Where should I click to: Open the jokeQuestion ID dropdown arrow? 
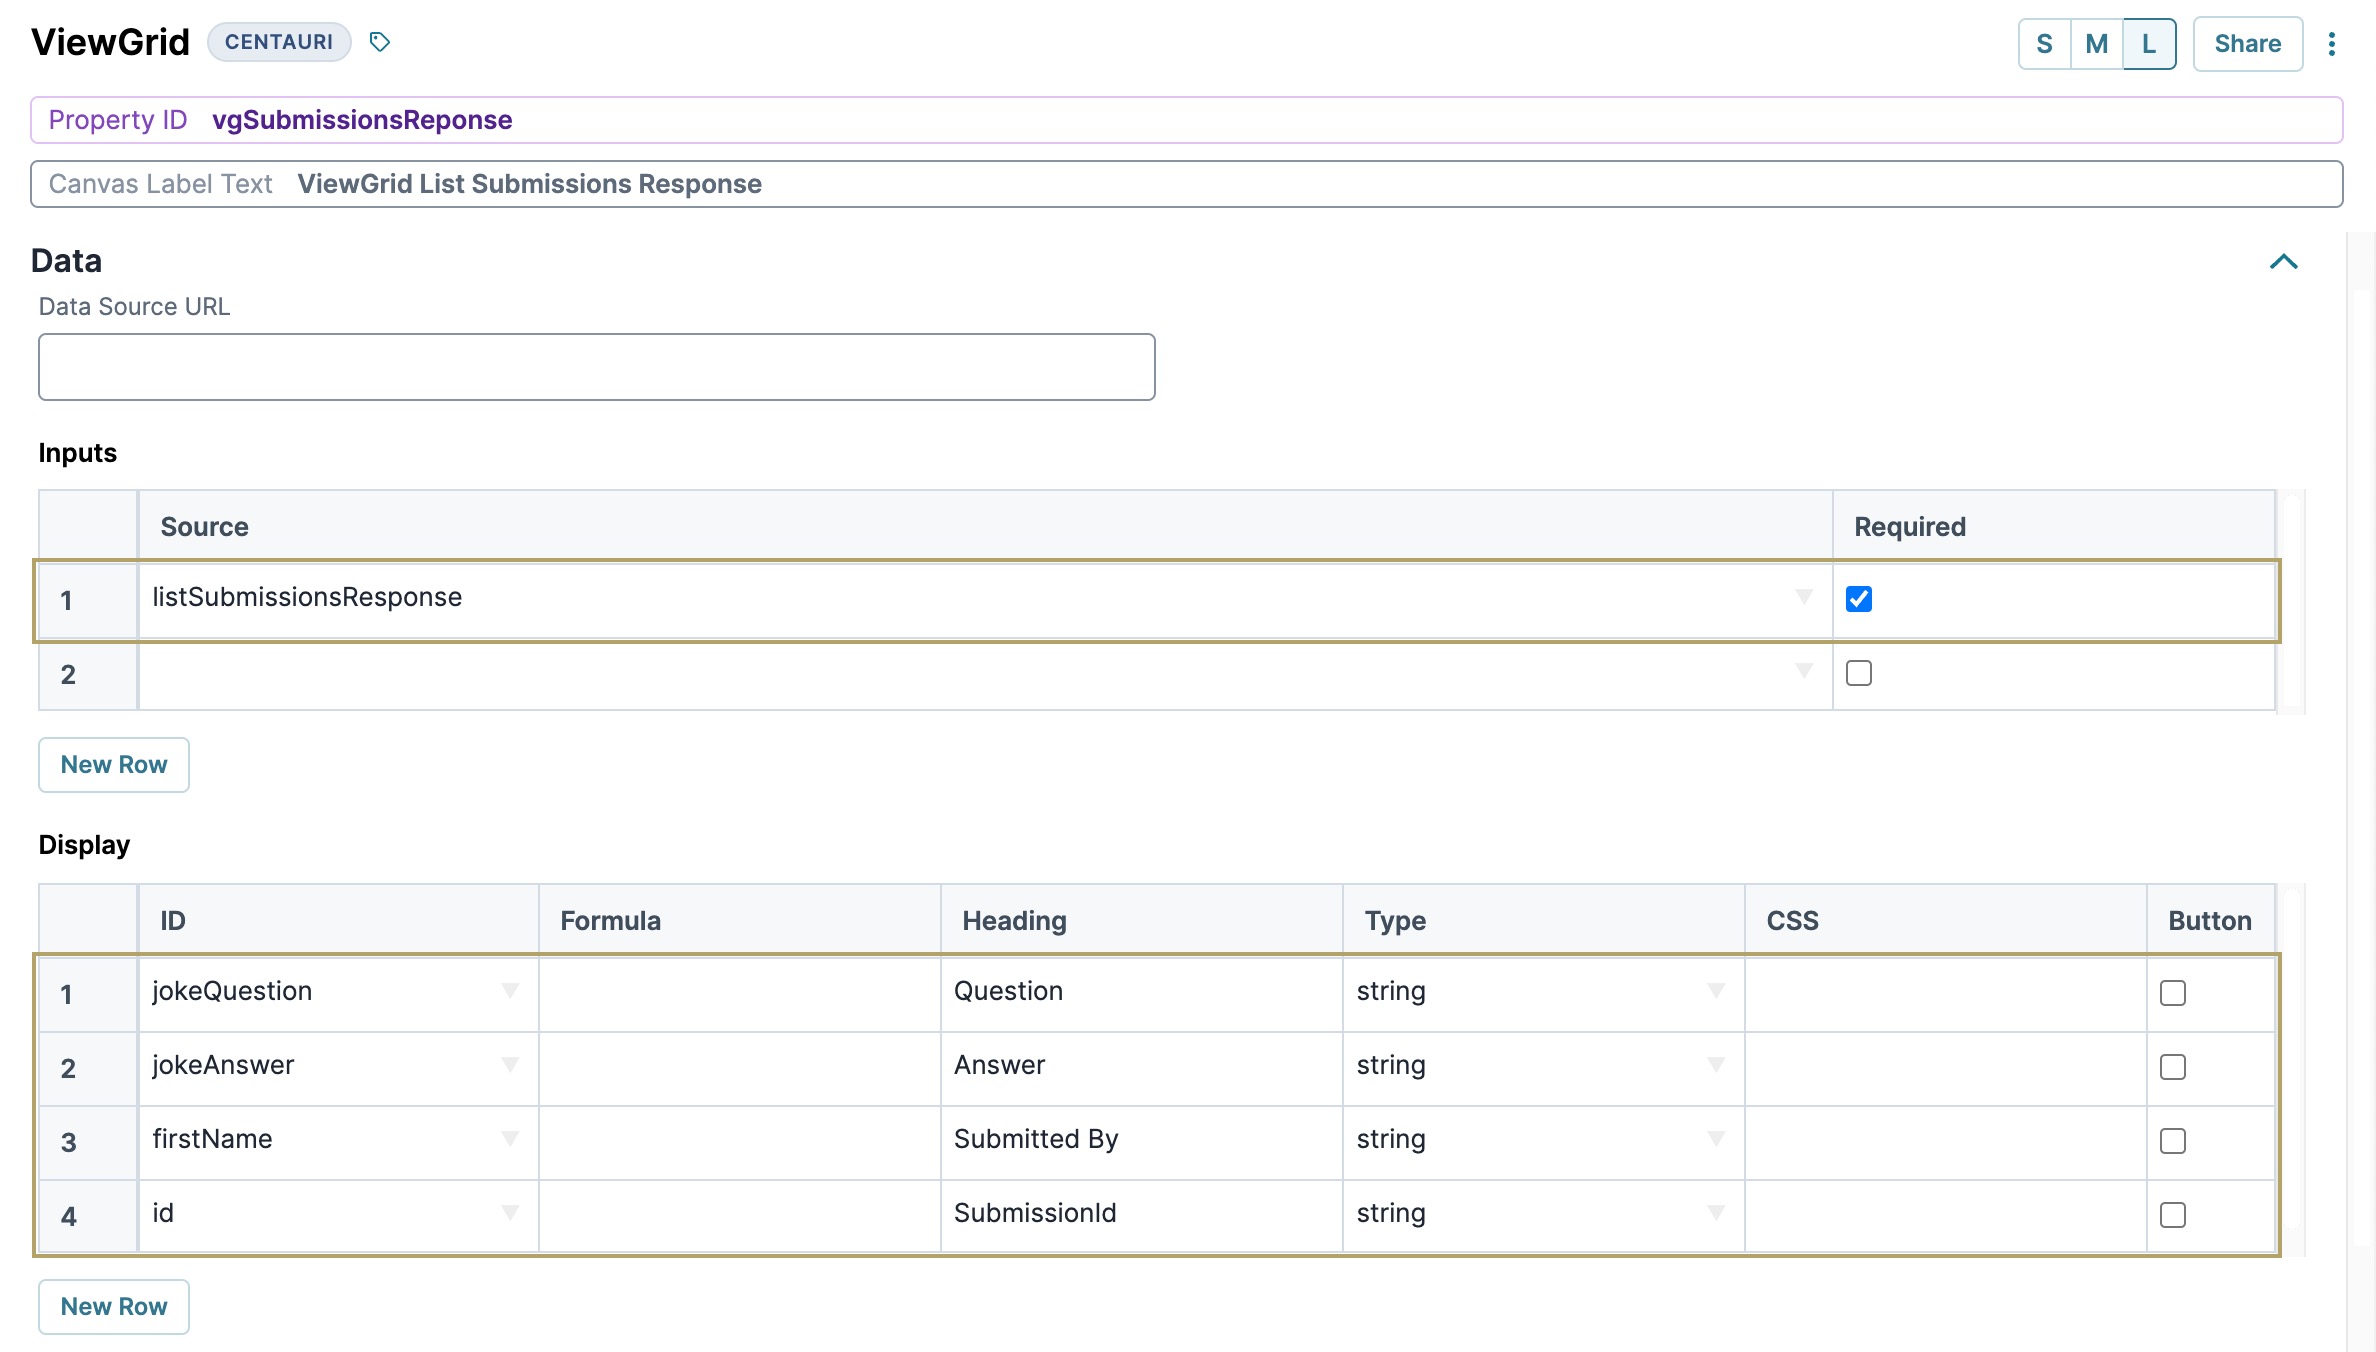510,991
